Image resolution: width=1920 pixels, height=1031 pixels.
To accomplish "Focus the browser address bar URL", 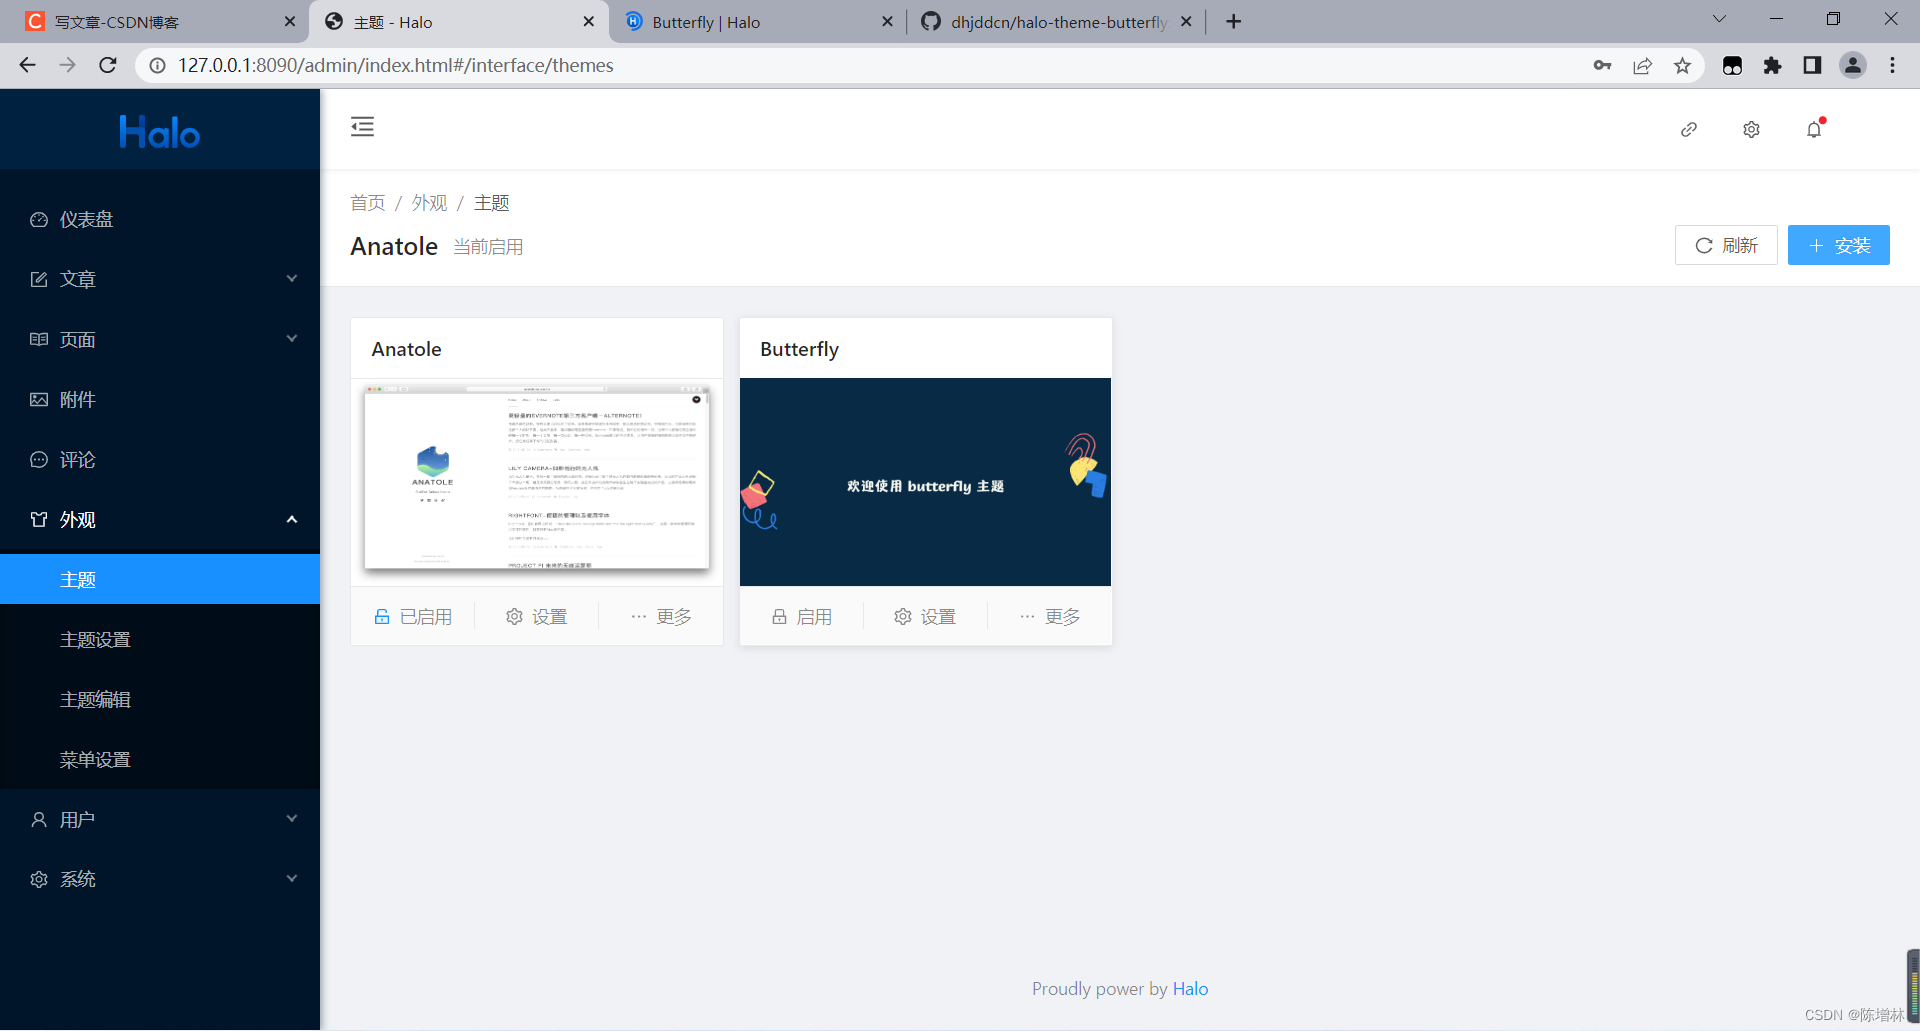I will tap(396, 65).
